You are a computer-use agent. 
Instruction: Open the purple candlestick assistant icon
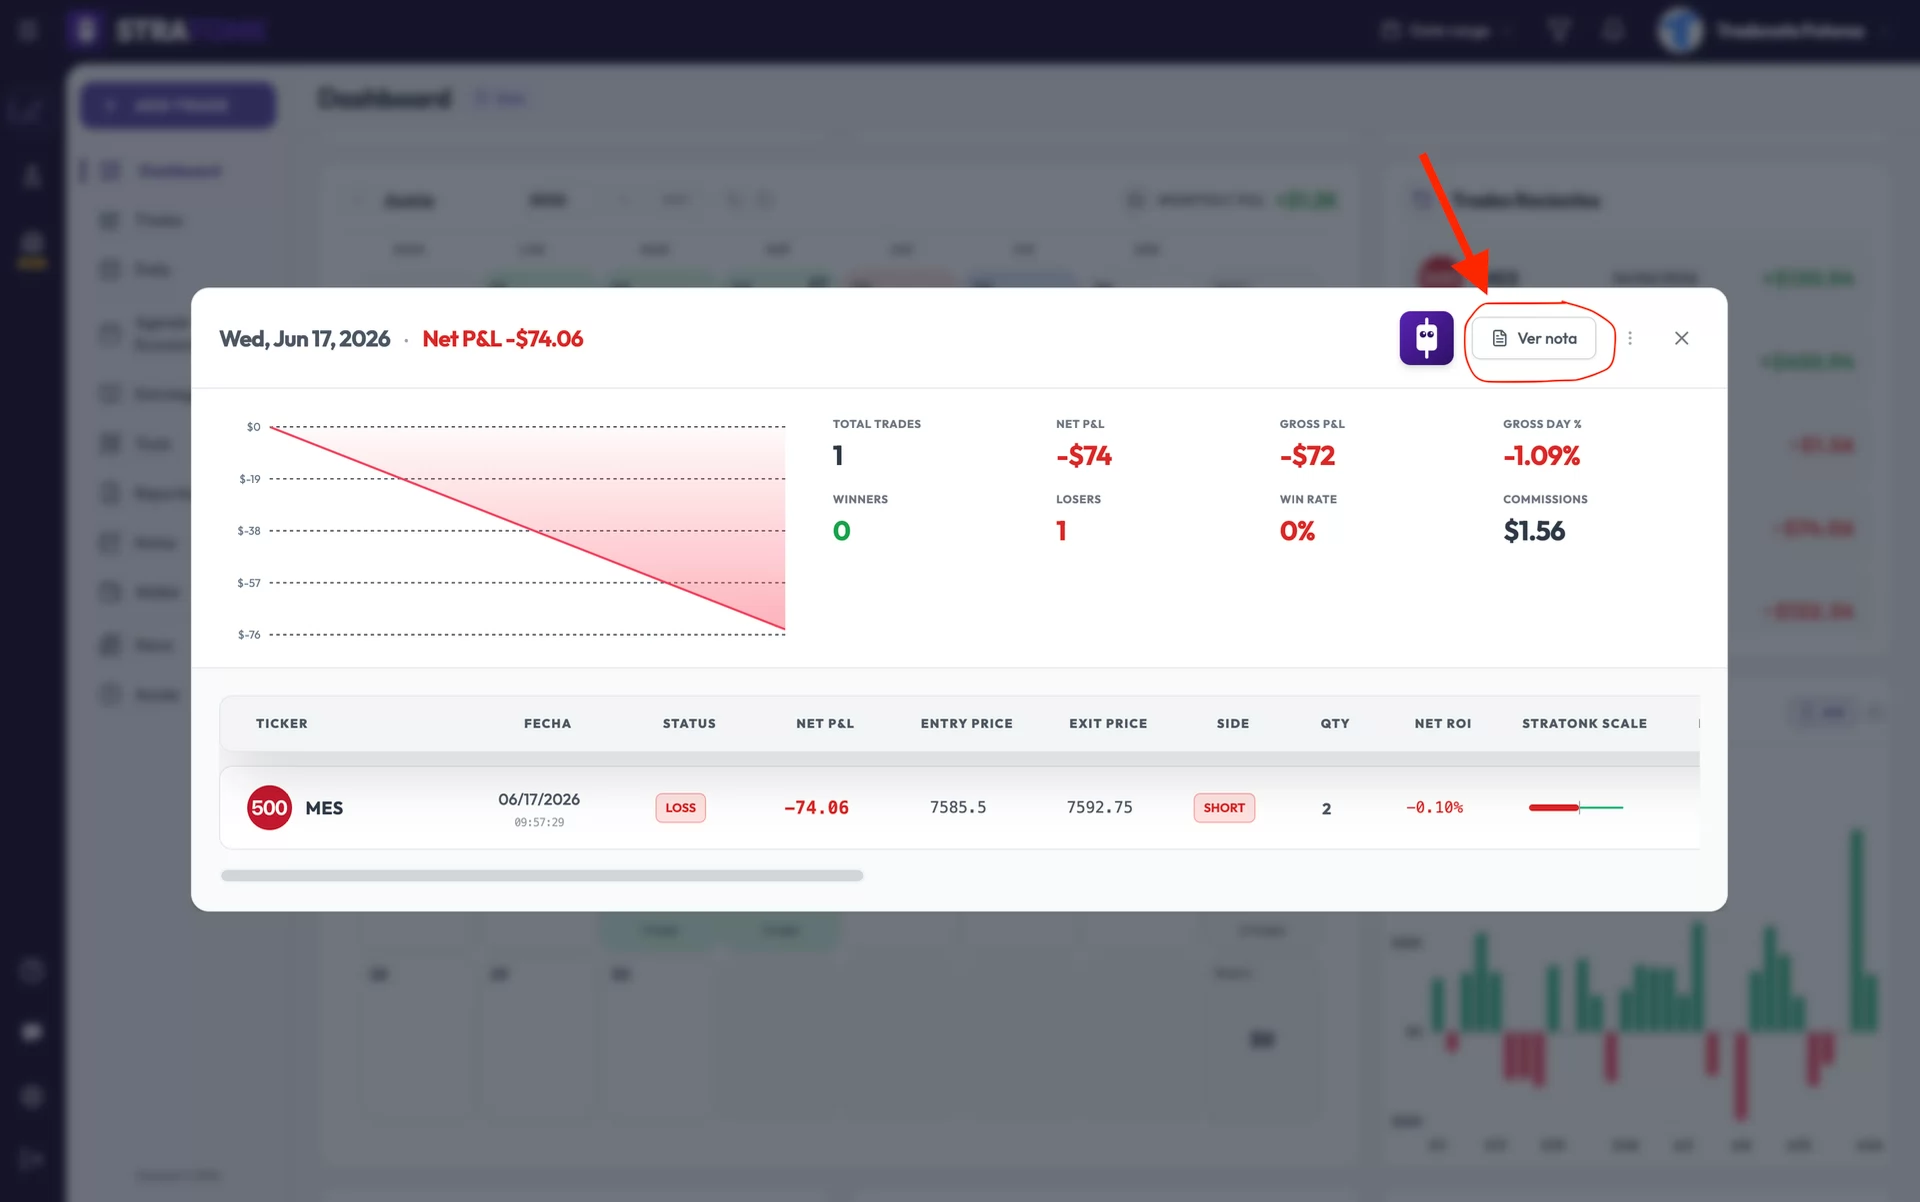coord(1426,338)
